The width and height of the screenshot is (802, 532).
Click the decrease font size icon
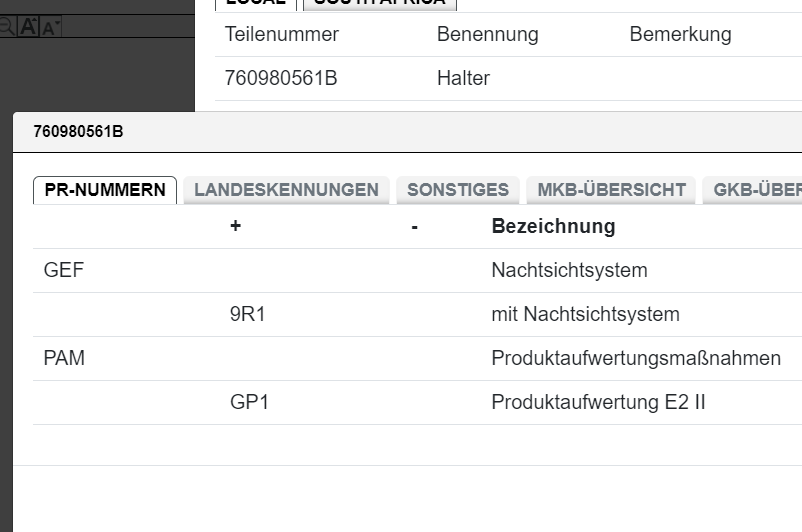point(50,27)
